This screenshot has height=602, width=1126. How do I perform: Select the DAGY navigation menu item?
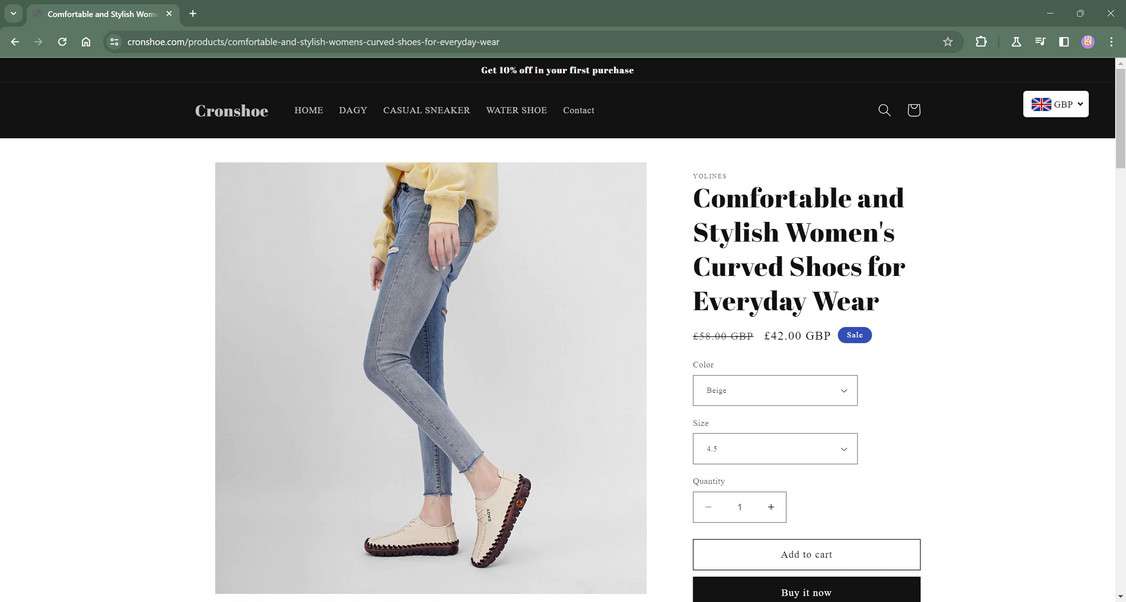coord(354,110)
